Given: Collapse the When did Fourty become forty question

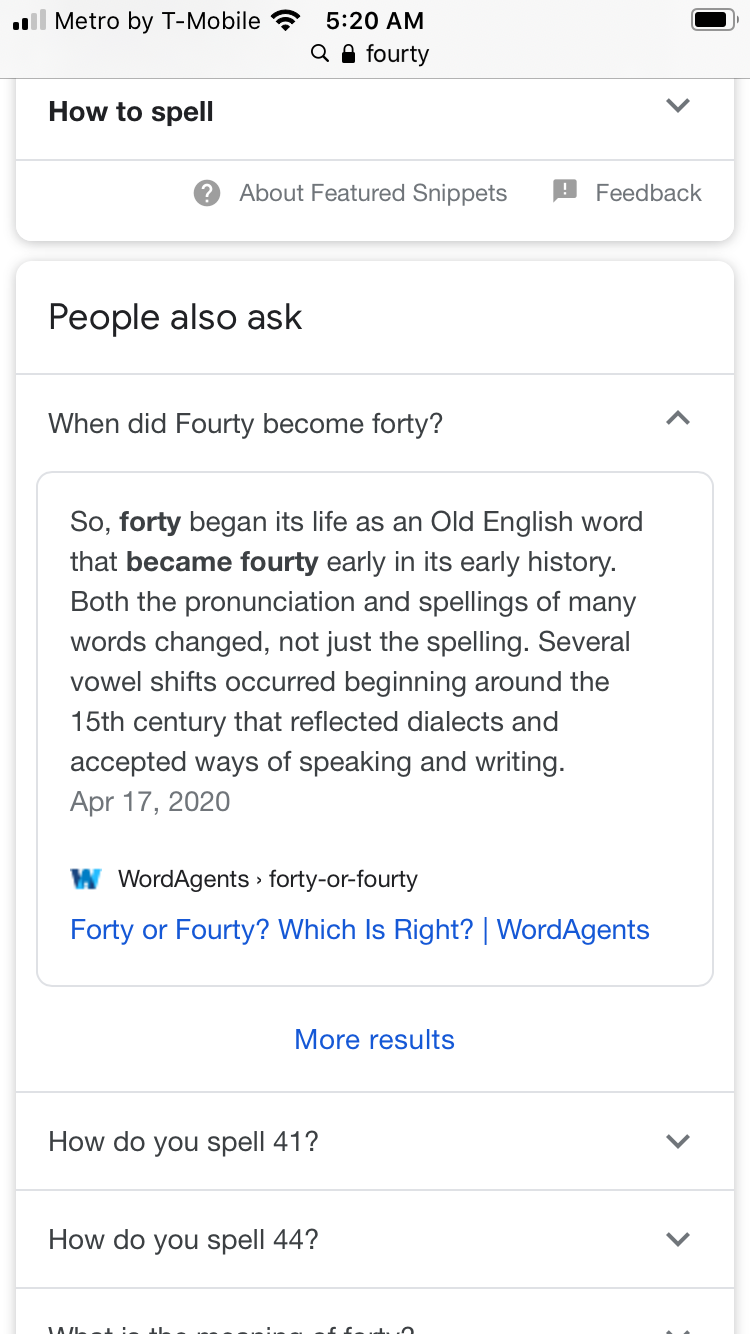Looking at the screenshot, I should (x=678, y=419).
